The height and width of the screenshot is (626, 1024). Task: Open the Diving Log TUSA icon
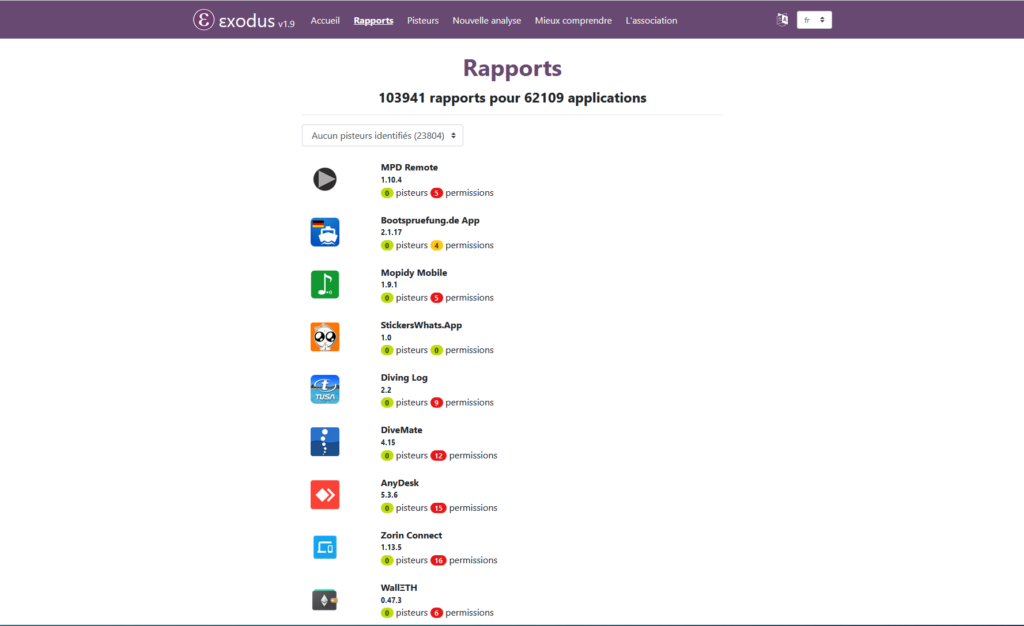[x=325, y=389]
